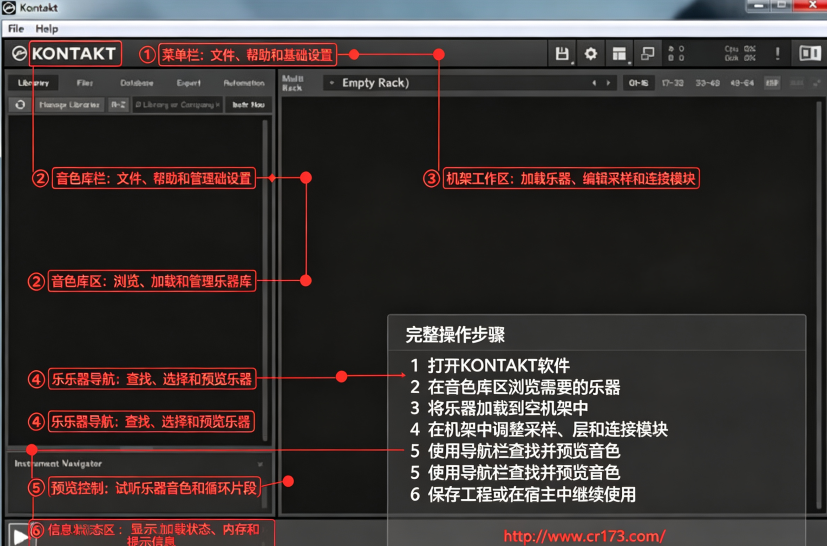Viewport: 827px width, 546px height.
Task: Select rack page 33-48
Action: pos(707,83)
